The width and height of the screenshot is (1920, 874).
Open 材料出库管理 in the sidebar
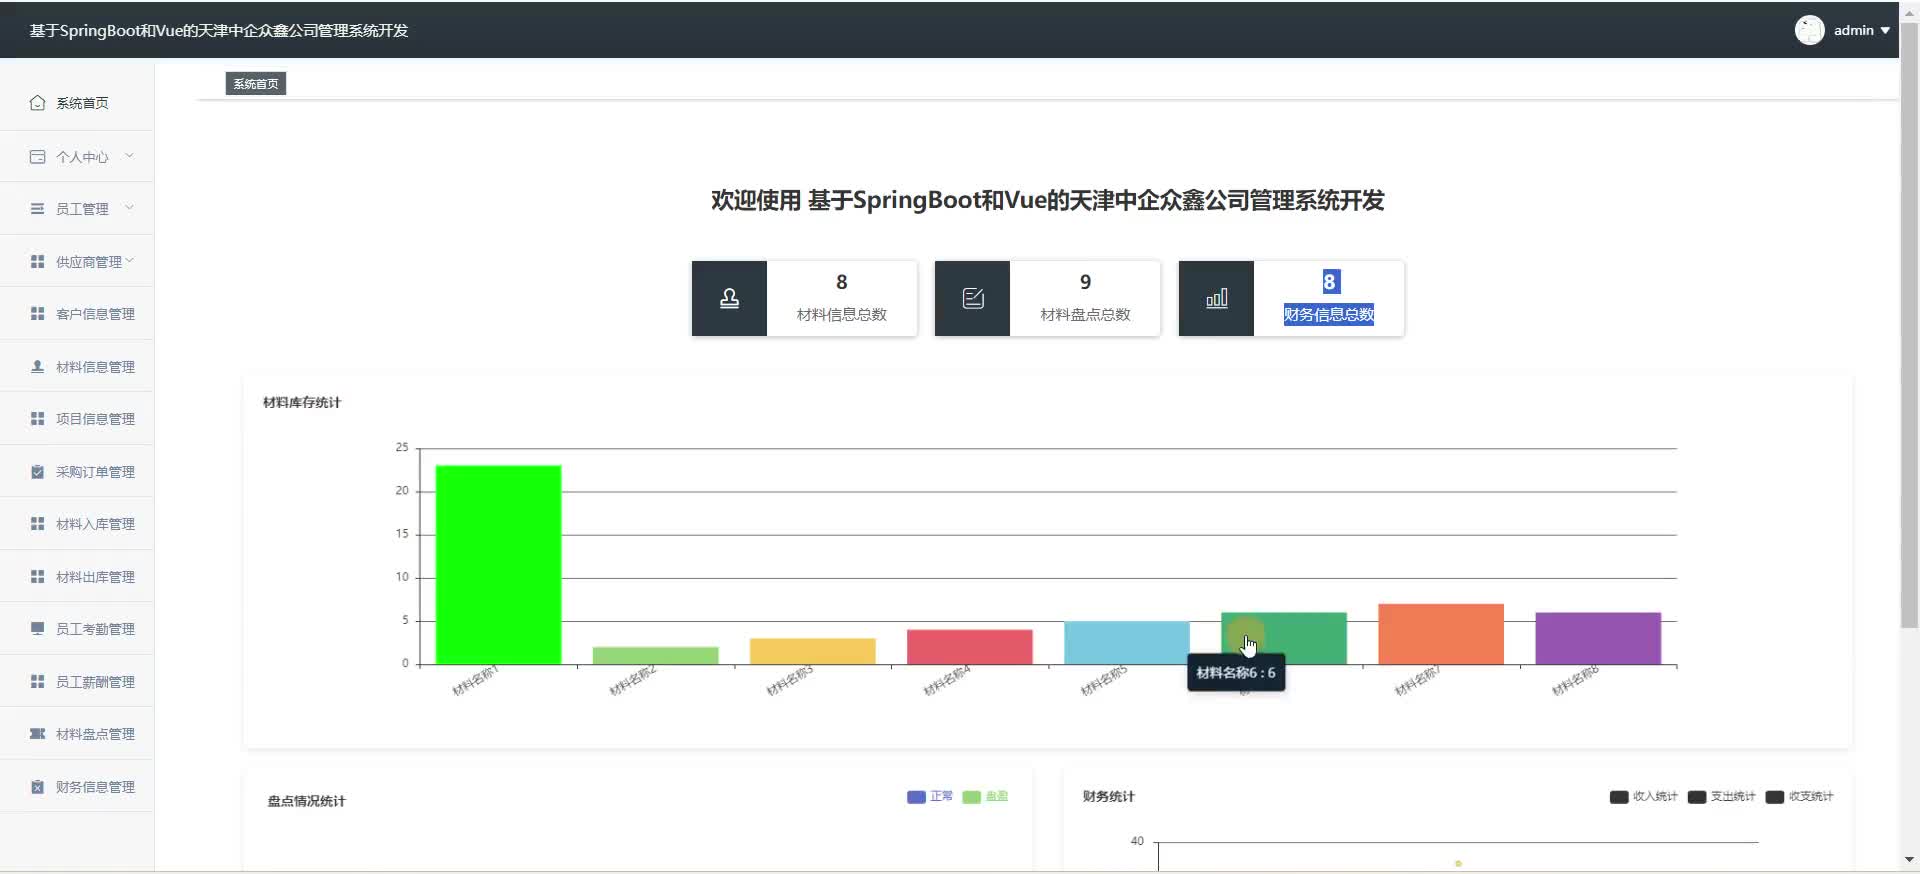click(x=77, y=577)
